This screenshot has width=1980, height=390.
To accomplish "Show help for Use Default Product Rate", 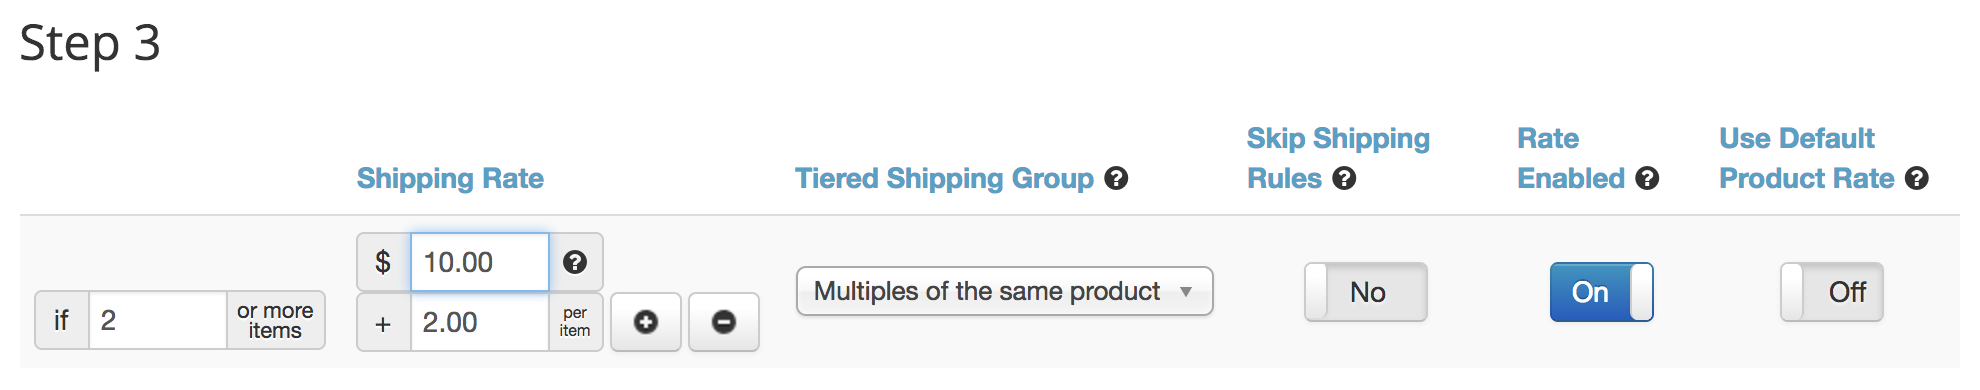I will (x=1916, y=179).
